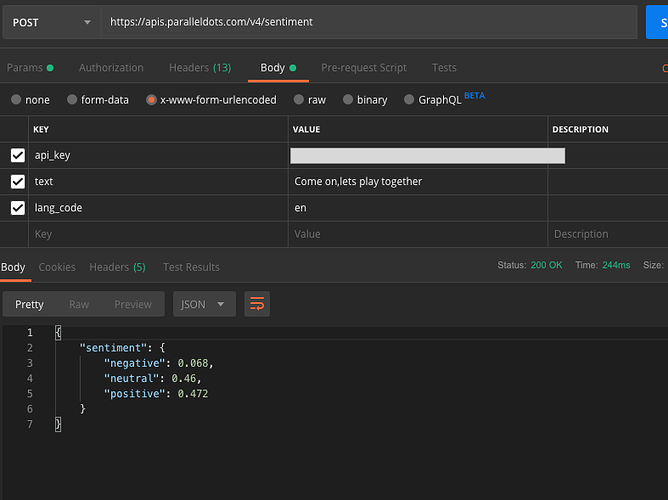Expand the JSON format dropdown
The image size is (668, 500).
pos(204,304)
